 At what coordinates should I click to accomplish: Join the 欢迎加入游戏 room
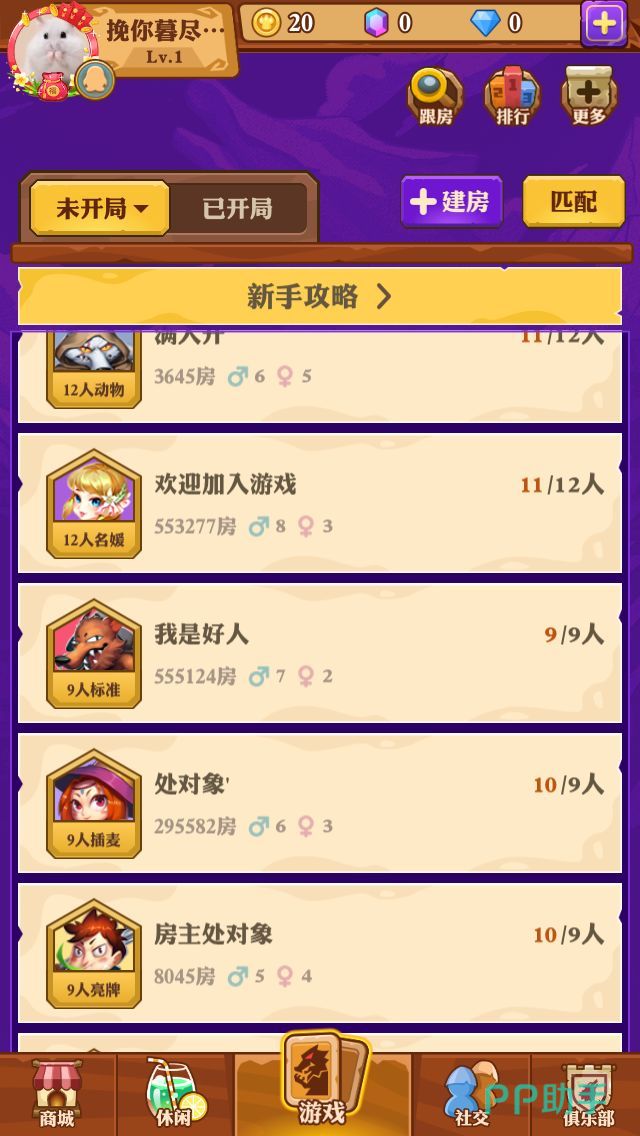[320, 503]
